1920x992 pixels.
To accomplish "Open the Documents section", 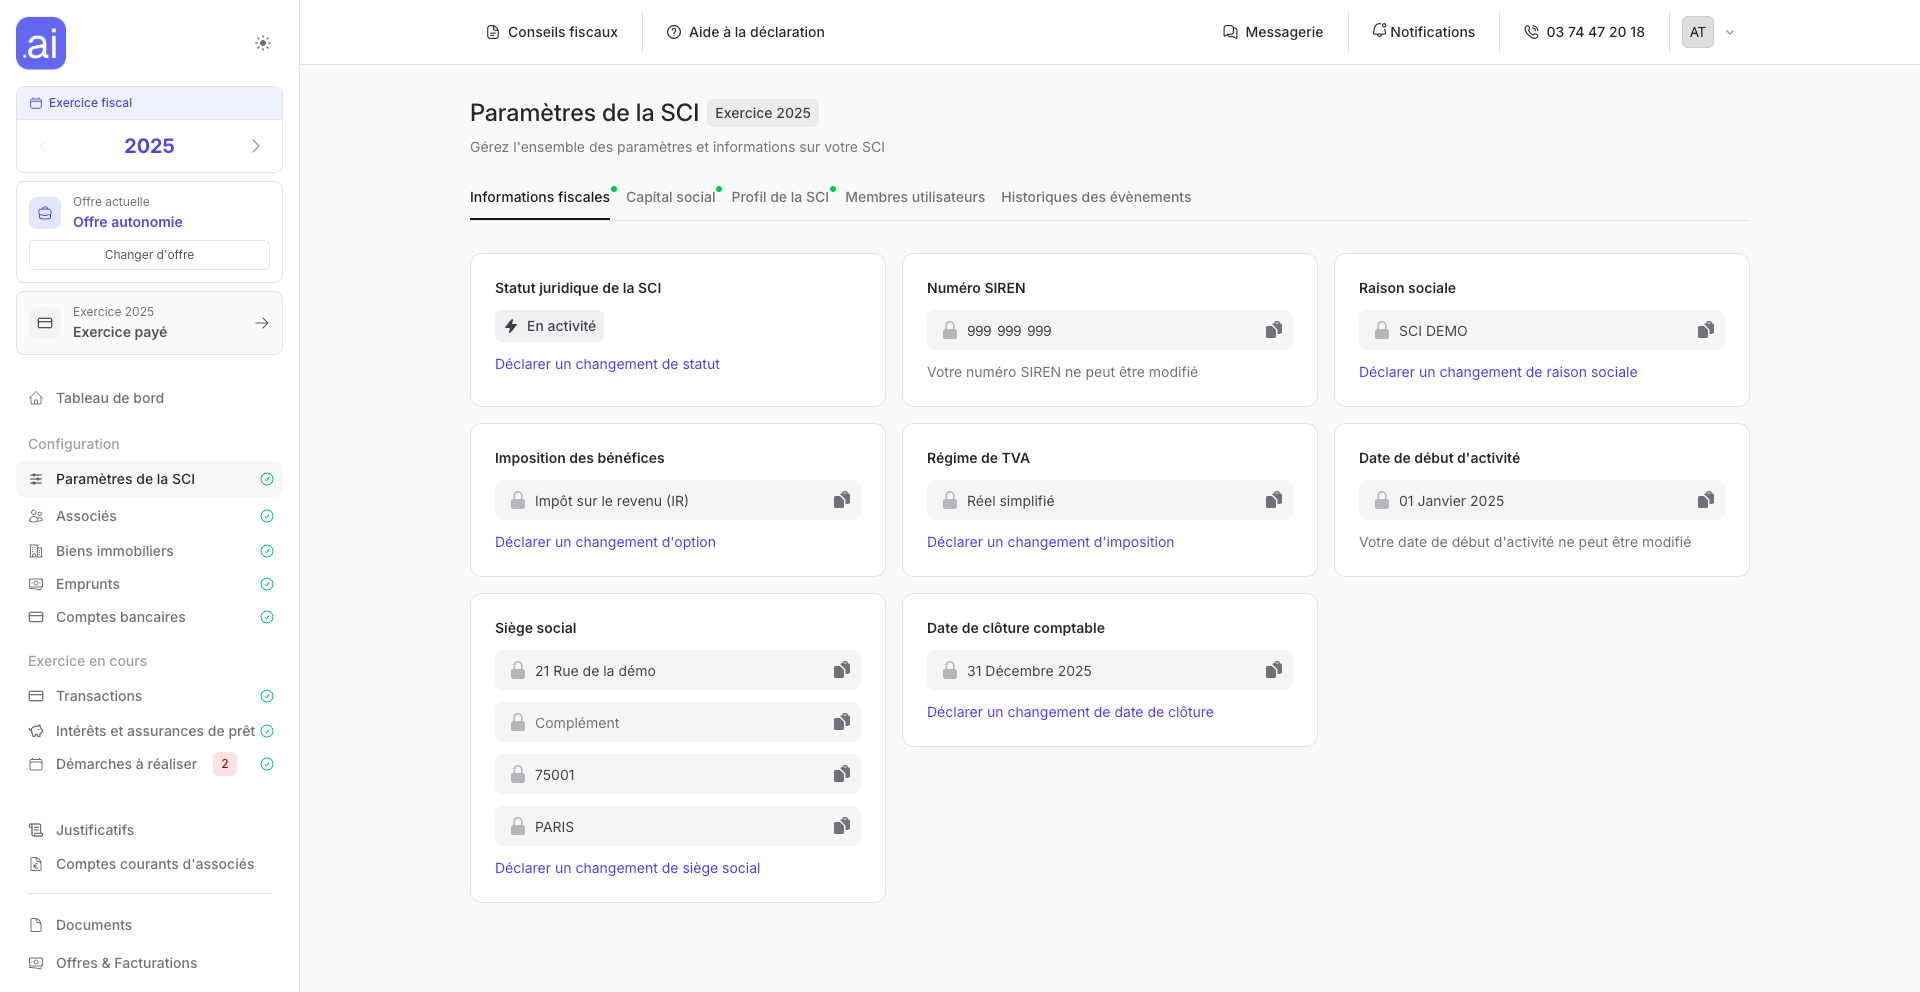I will point(93,925).
